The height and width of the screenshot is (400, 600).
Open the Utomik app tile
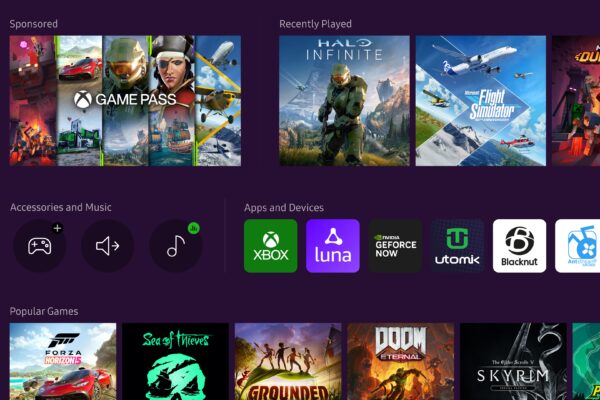point(457,246)
